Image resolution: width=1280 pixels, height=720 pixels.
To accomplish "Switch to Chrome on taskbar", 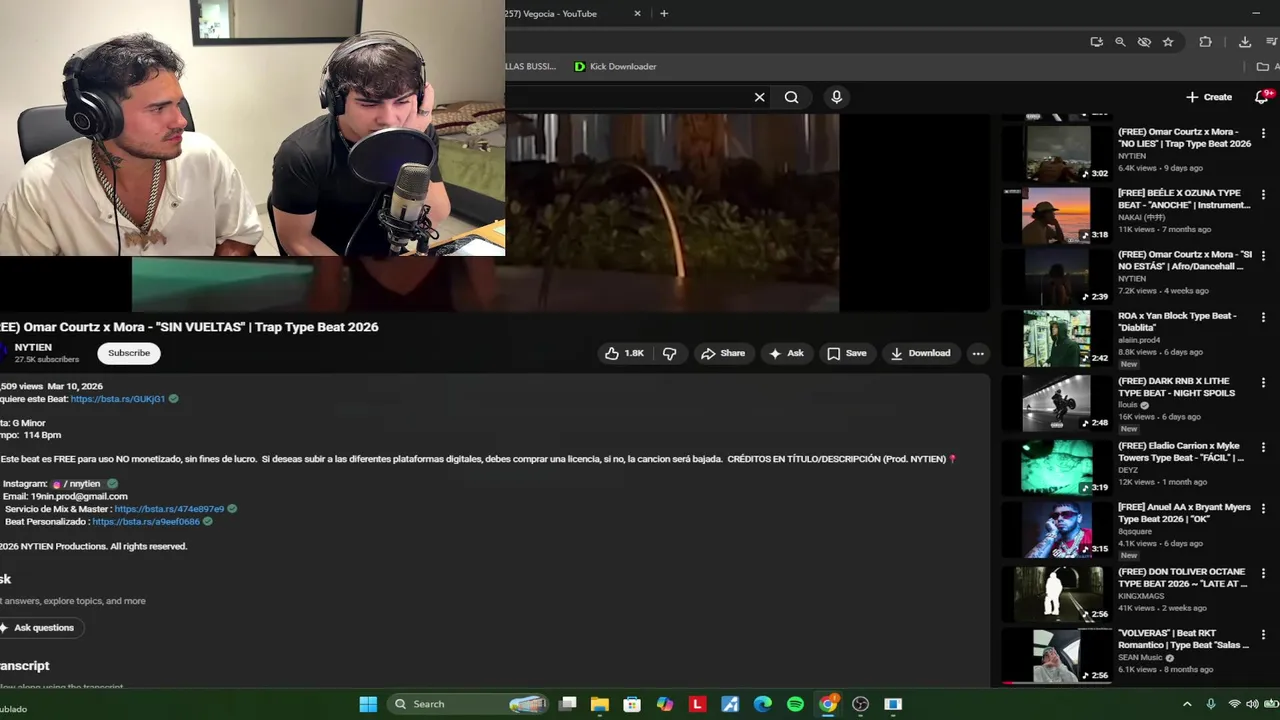I will tap(828, 704).
